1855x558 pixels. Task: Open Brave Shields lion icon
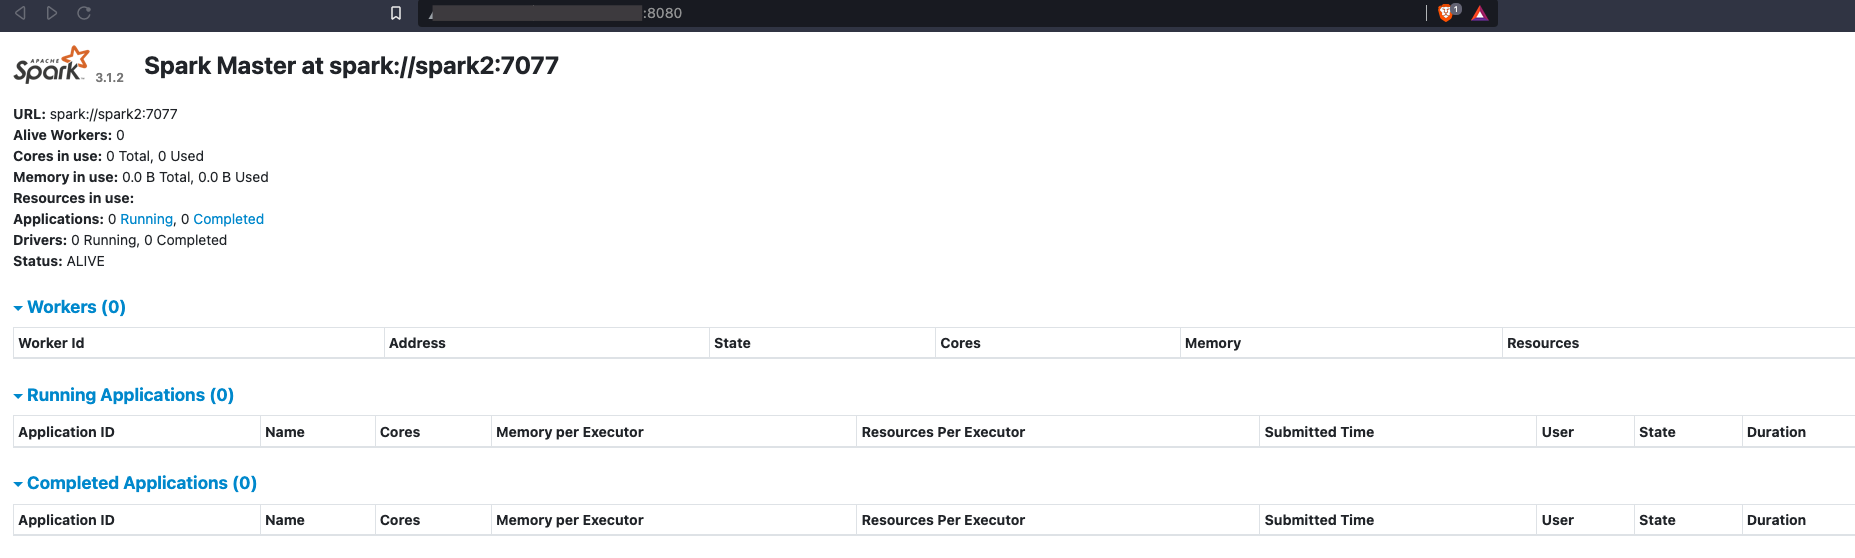pos(1446,13)
